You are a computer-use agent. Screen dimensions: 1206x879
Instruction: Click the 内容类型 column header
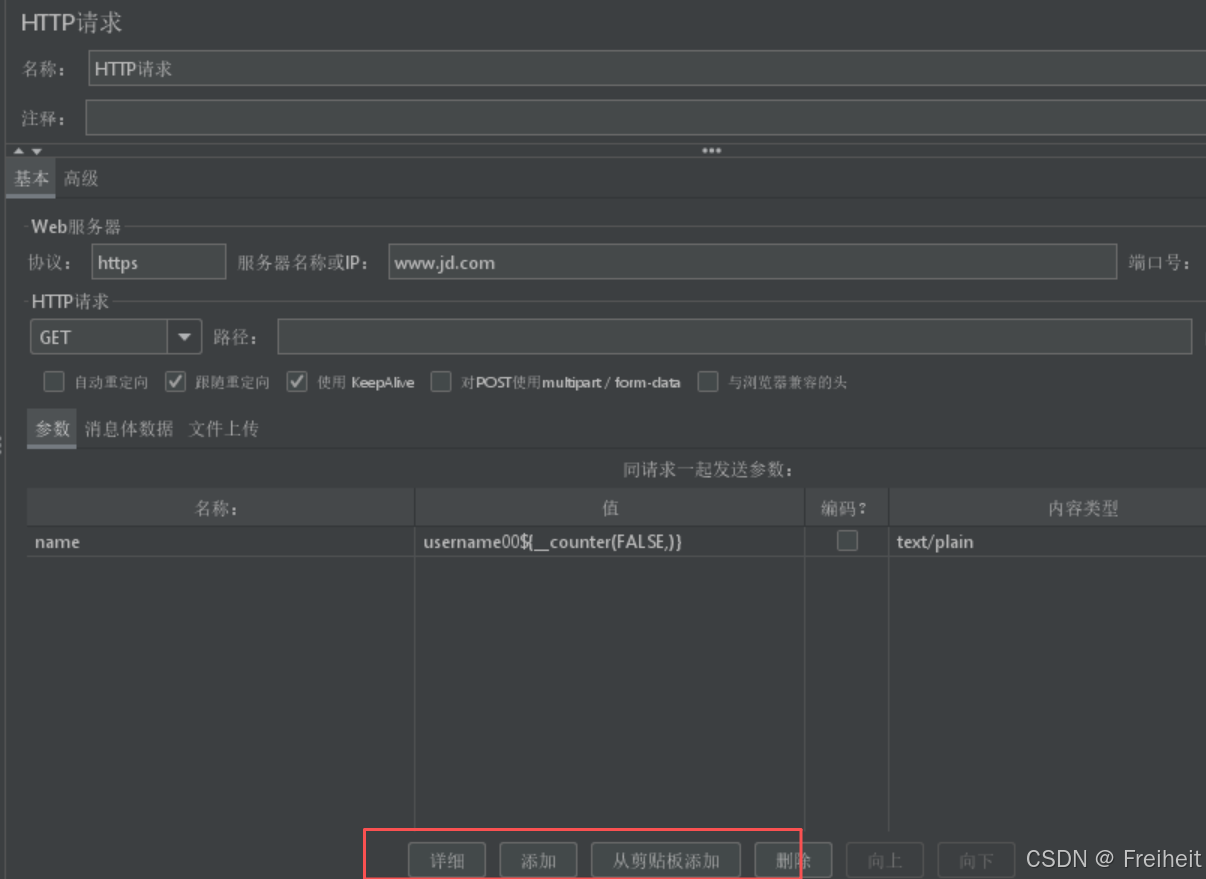1048,508
